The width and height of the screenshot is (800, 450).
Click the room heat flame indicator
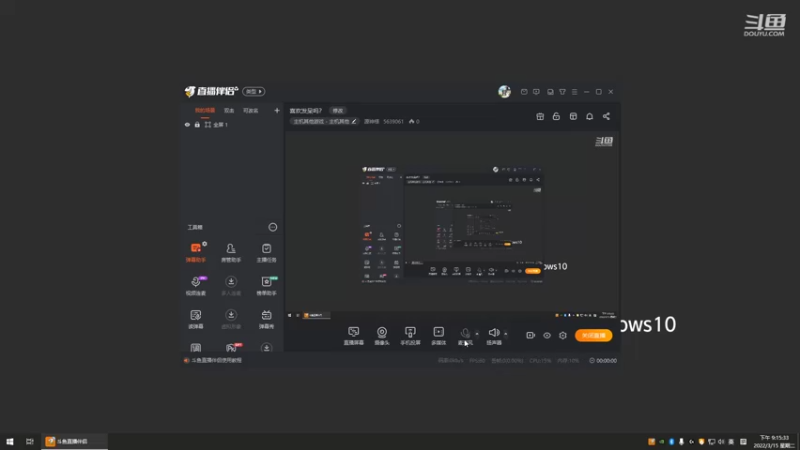coord(414,121)
